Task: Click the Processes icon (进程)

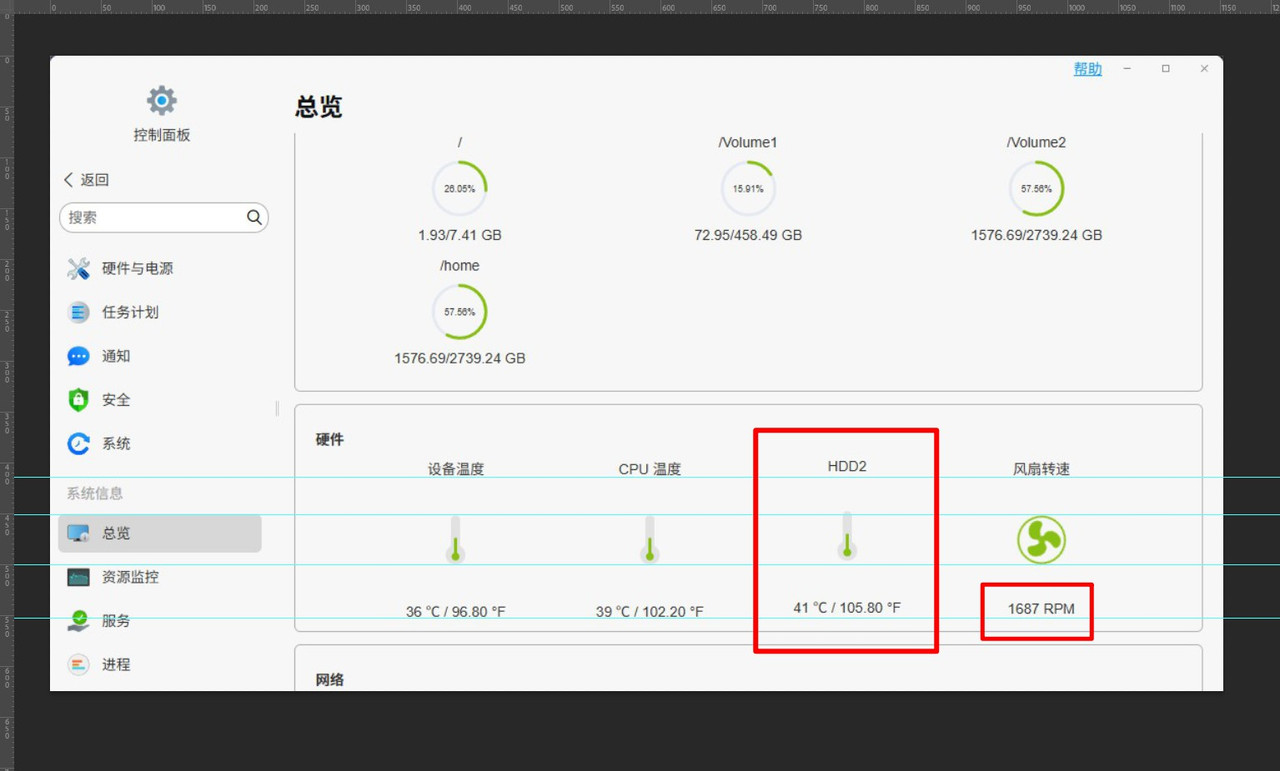Action: tap(79, 664)
